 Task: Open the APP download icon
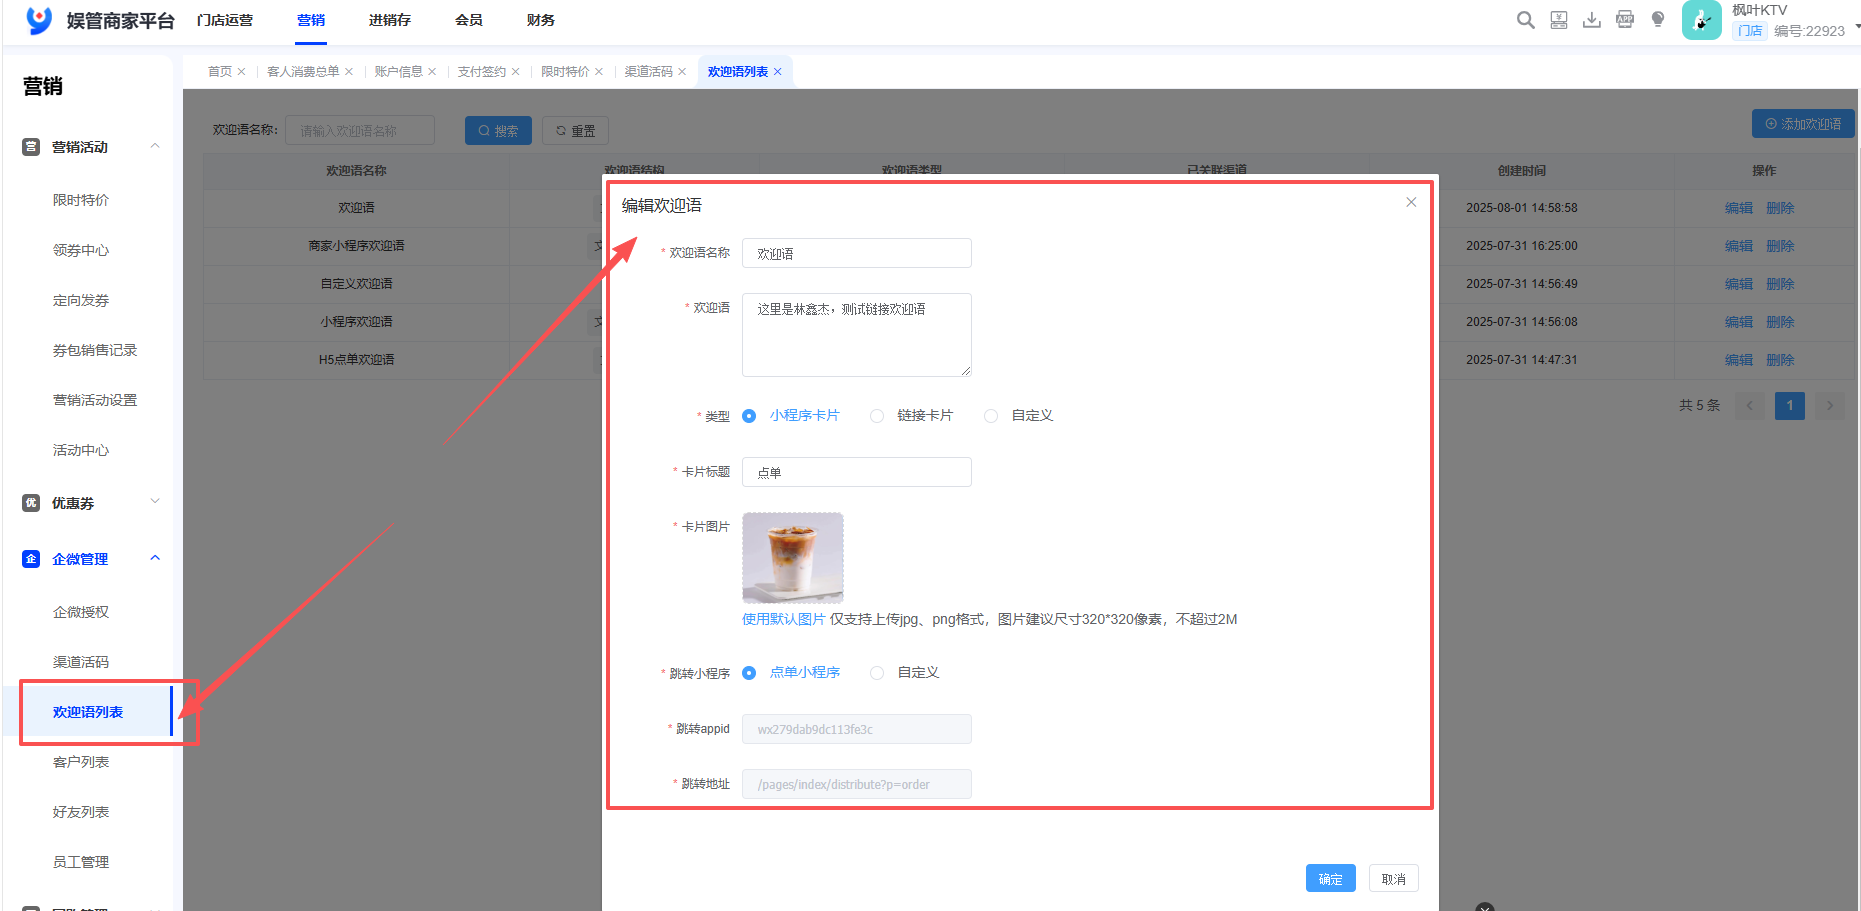[x=1624, y=19]
